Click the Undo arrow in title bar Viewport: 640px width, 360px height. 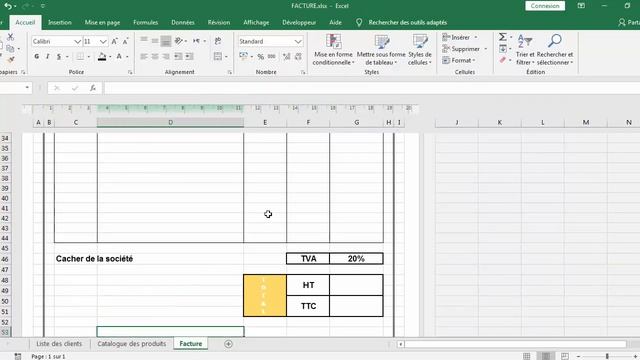pos(8,6)
